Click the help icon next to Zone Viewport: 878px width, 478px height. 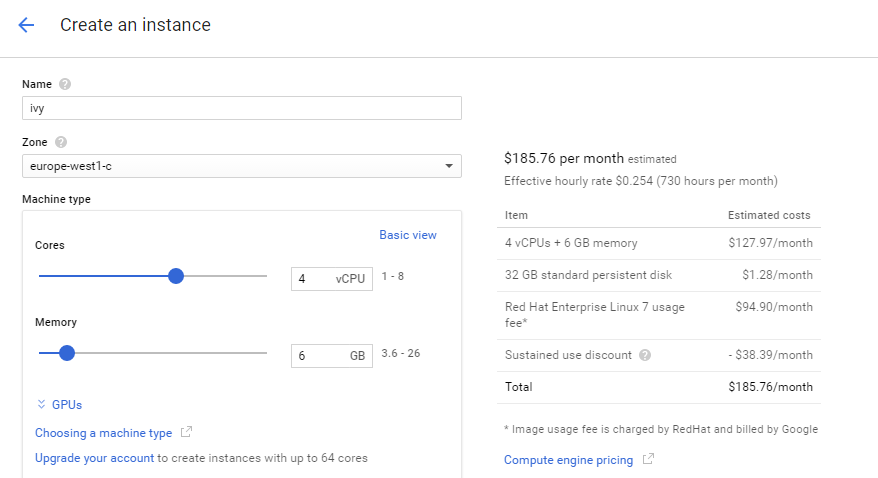(x=61, y=143)
